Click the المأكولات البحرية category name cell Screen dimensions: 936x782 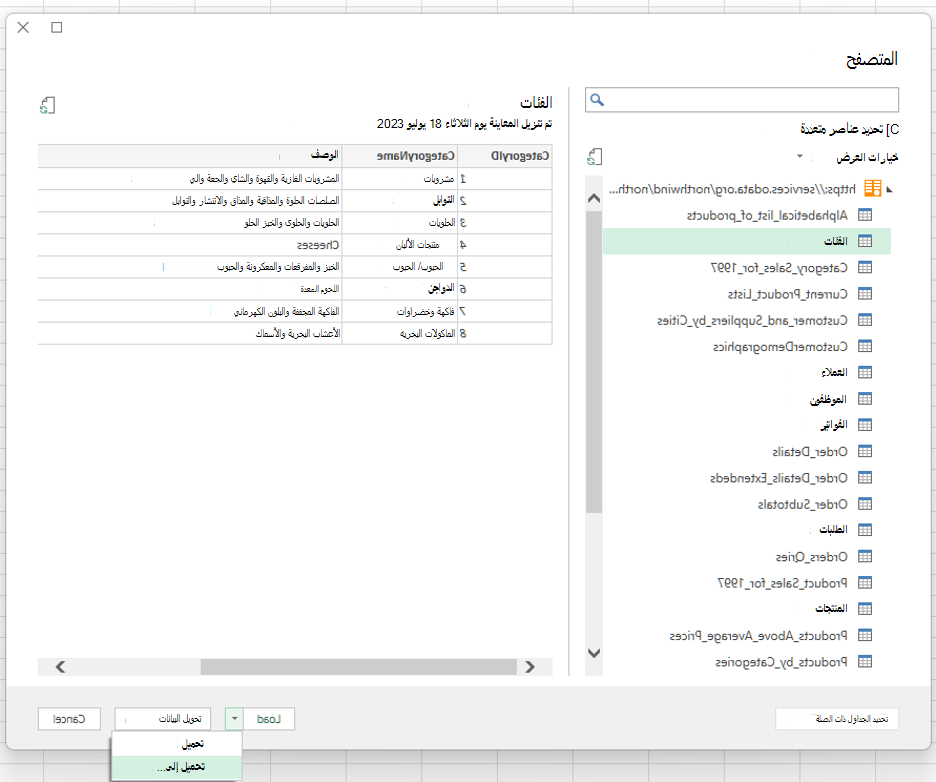[x=399, y=333]
